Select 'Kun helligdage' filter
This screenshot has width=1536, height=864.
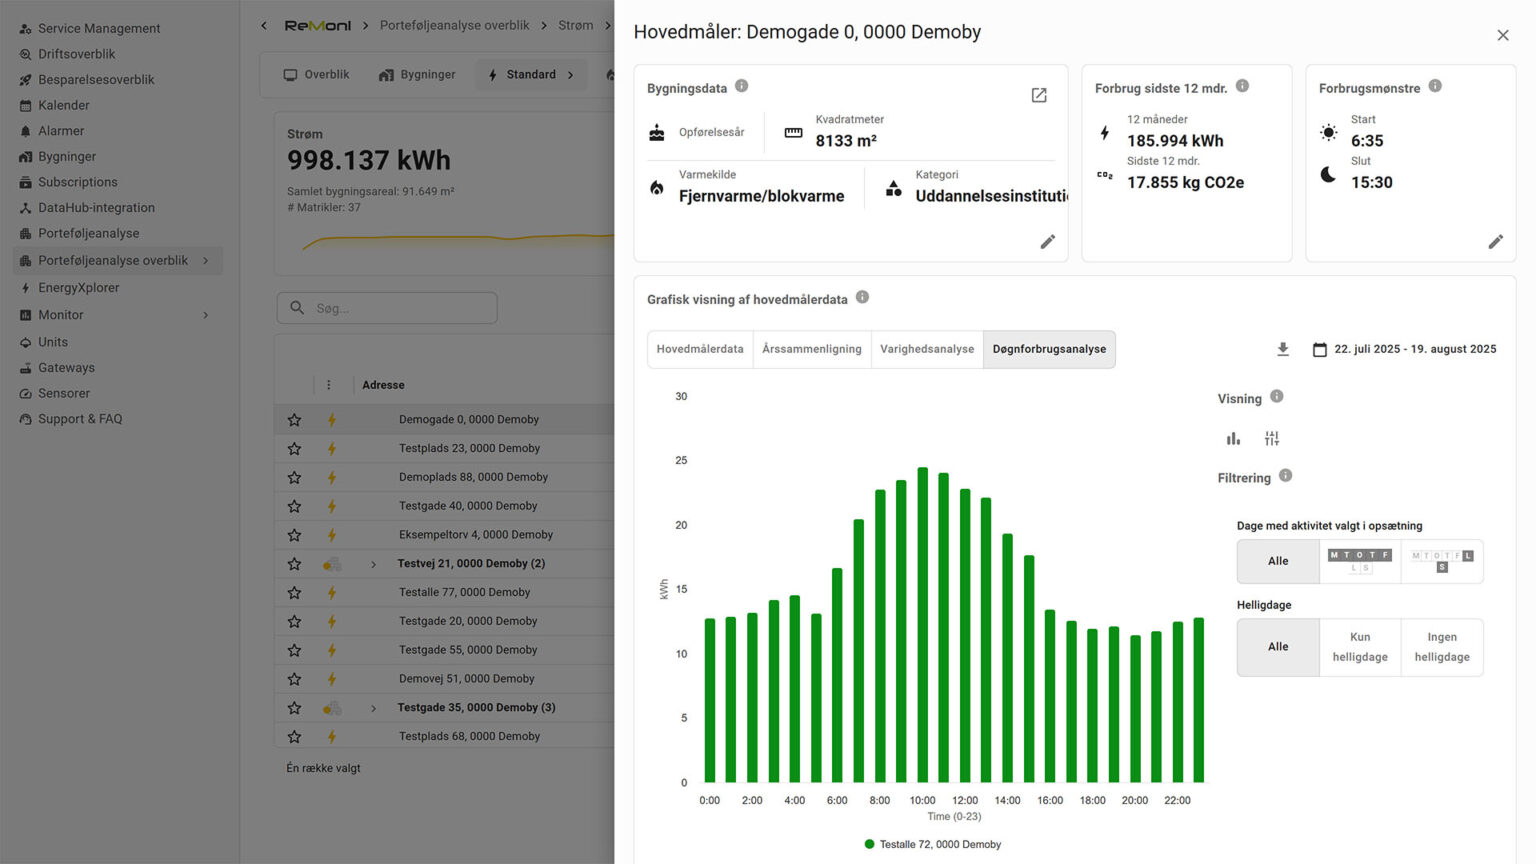coord(1360,647)
